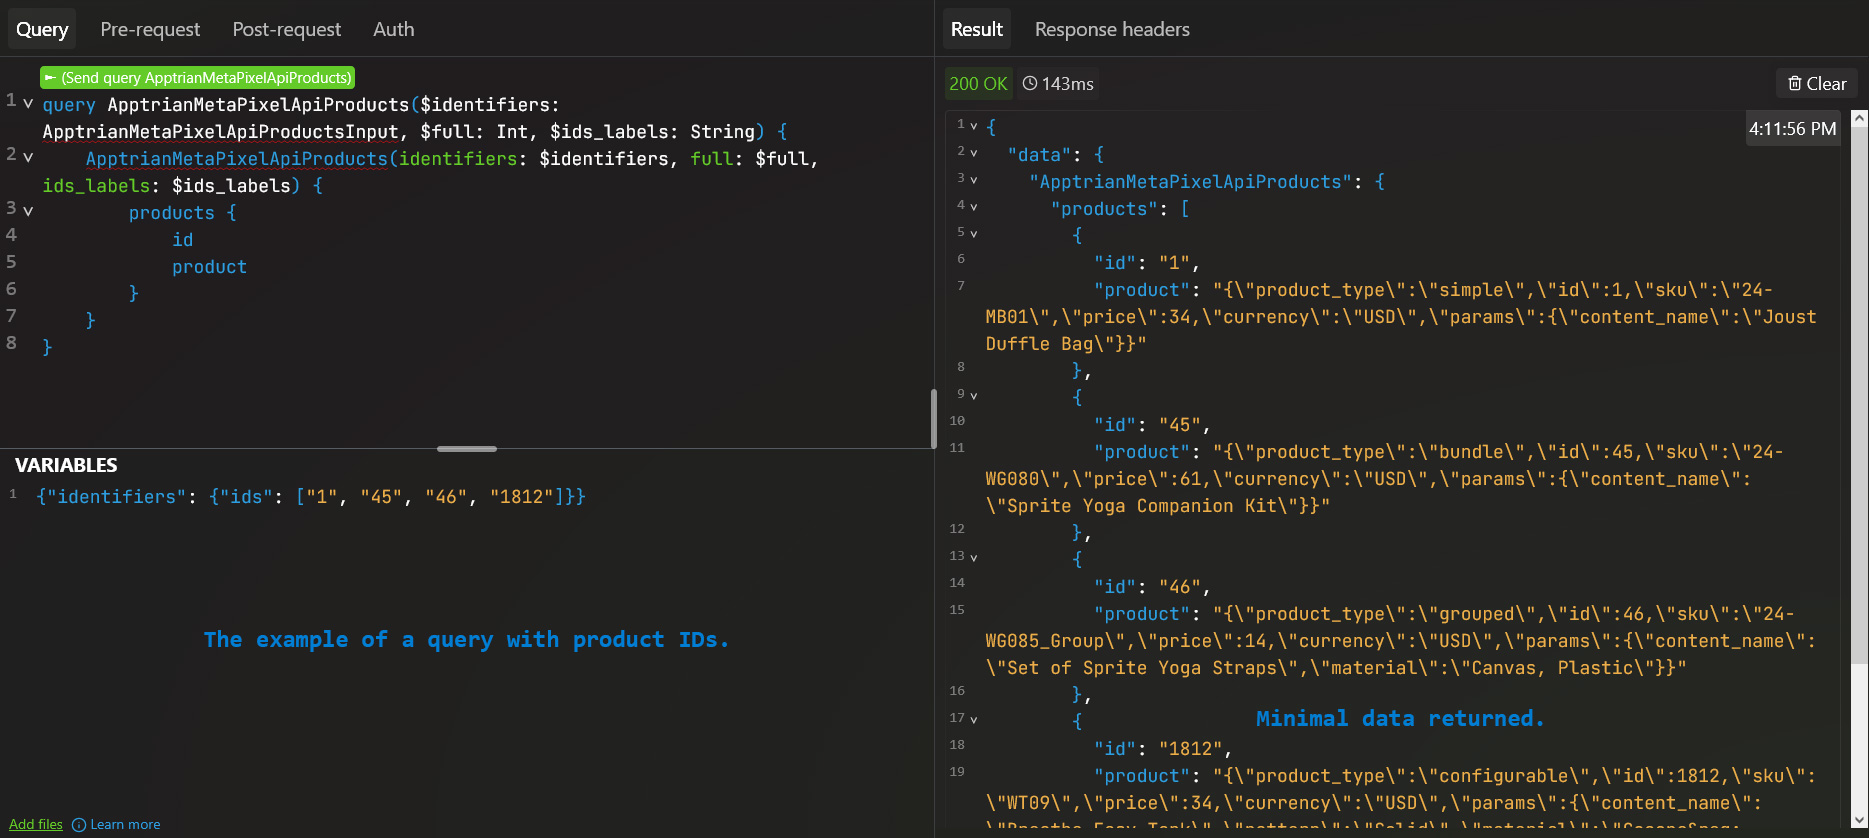Click the result panel scroll-up arrow
The image size is (1869, 838).
(1859, 118)
